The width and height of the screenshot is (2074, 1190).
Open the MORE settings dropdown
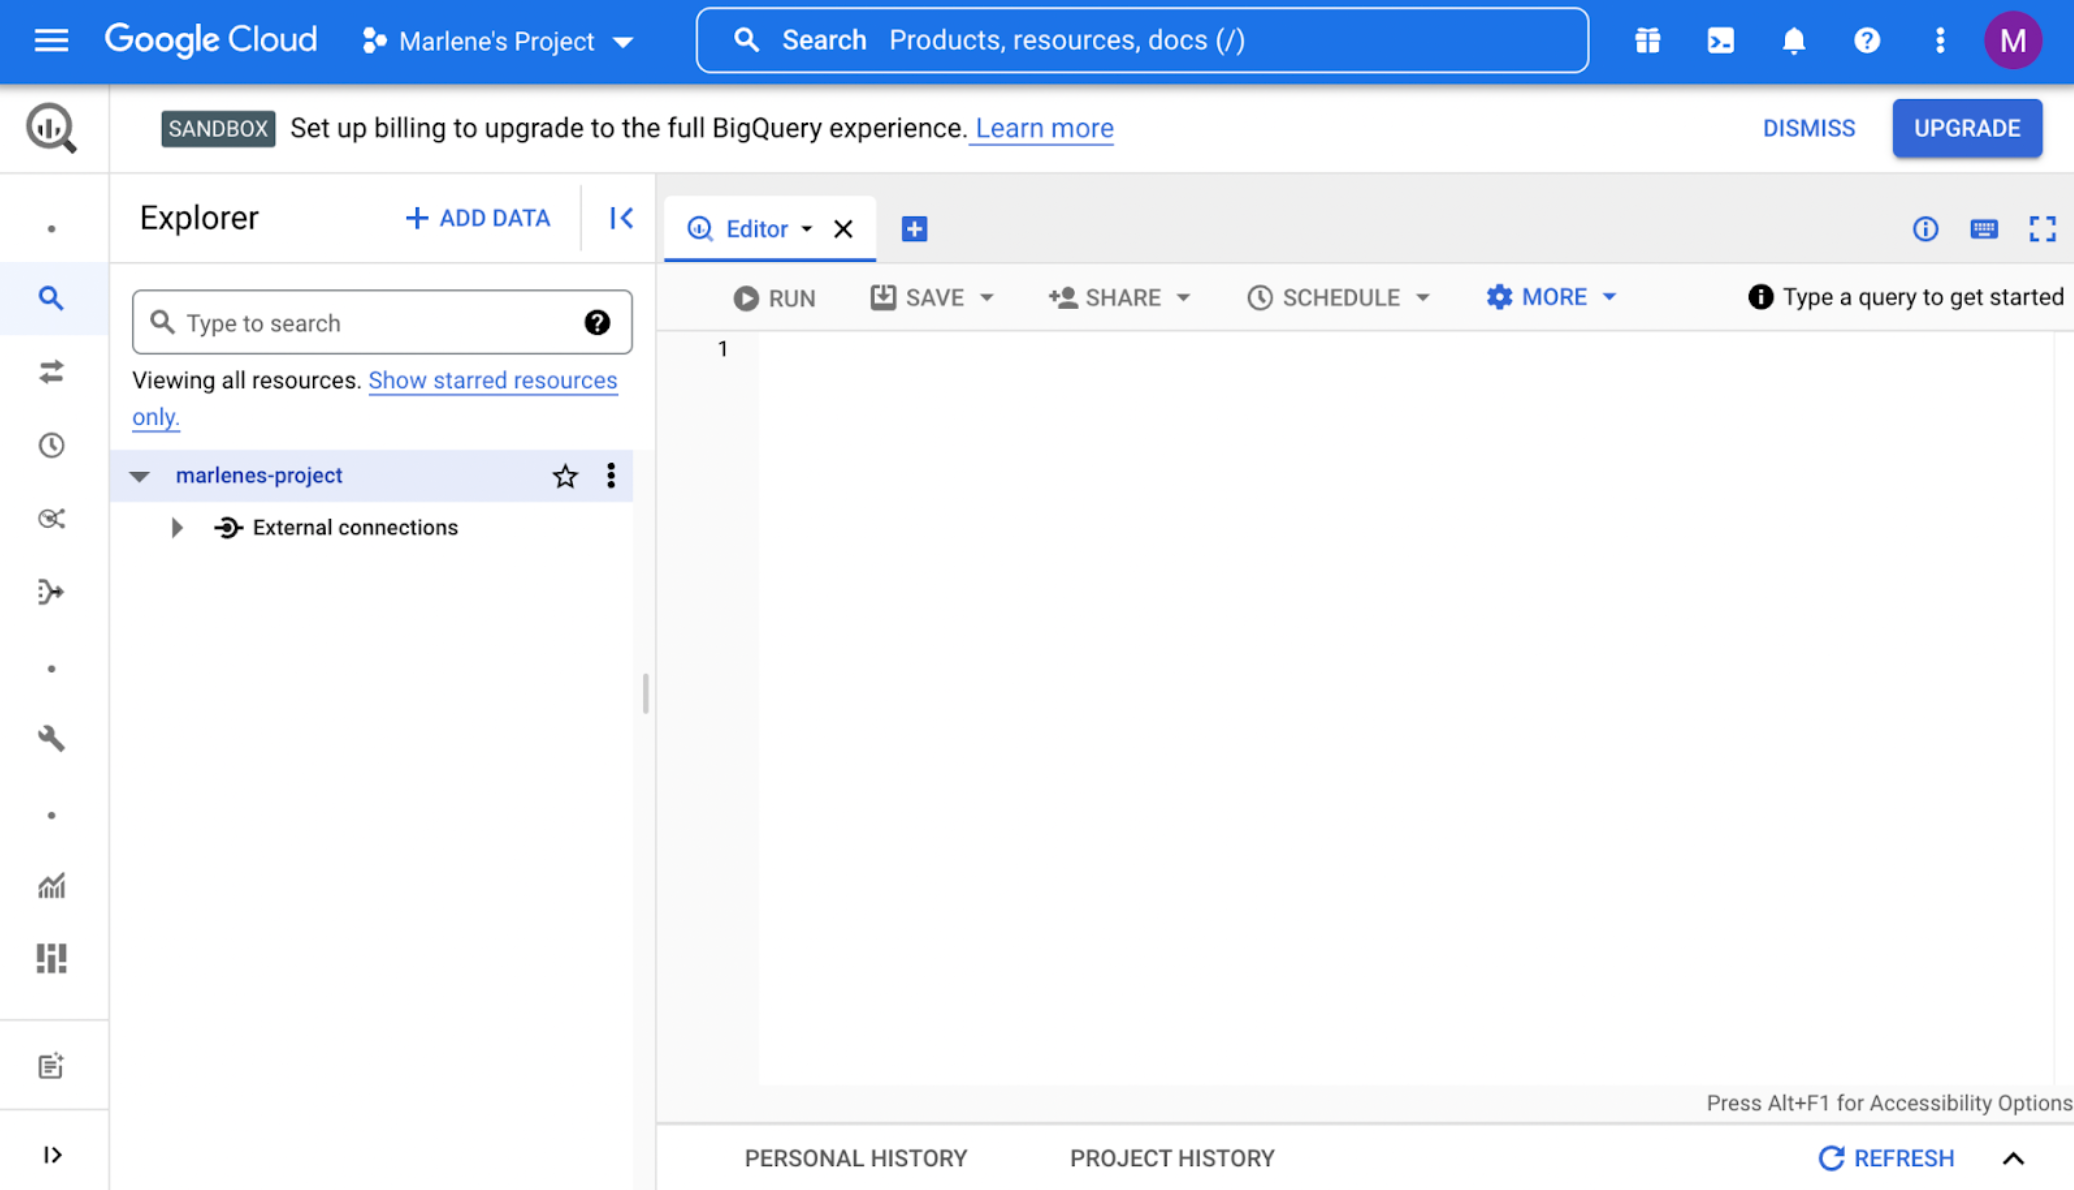tap(1551, 297)
